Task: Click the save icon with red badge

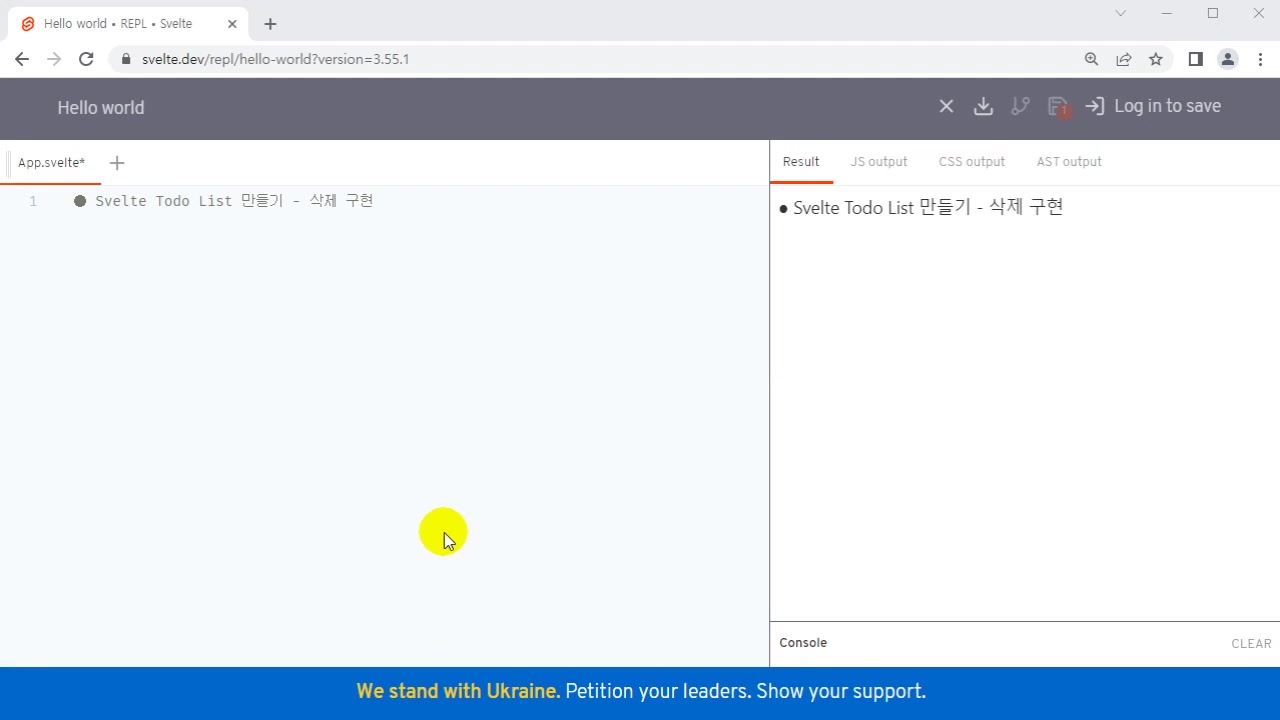Action: click(x=1057, y=106)
